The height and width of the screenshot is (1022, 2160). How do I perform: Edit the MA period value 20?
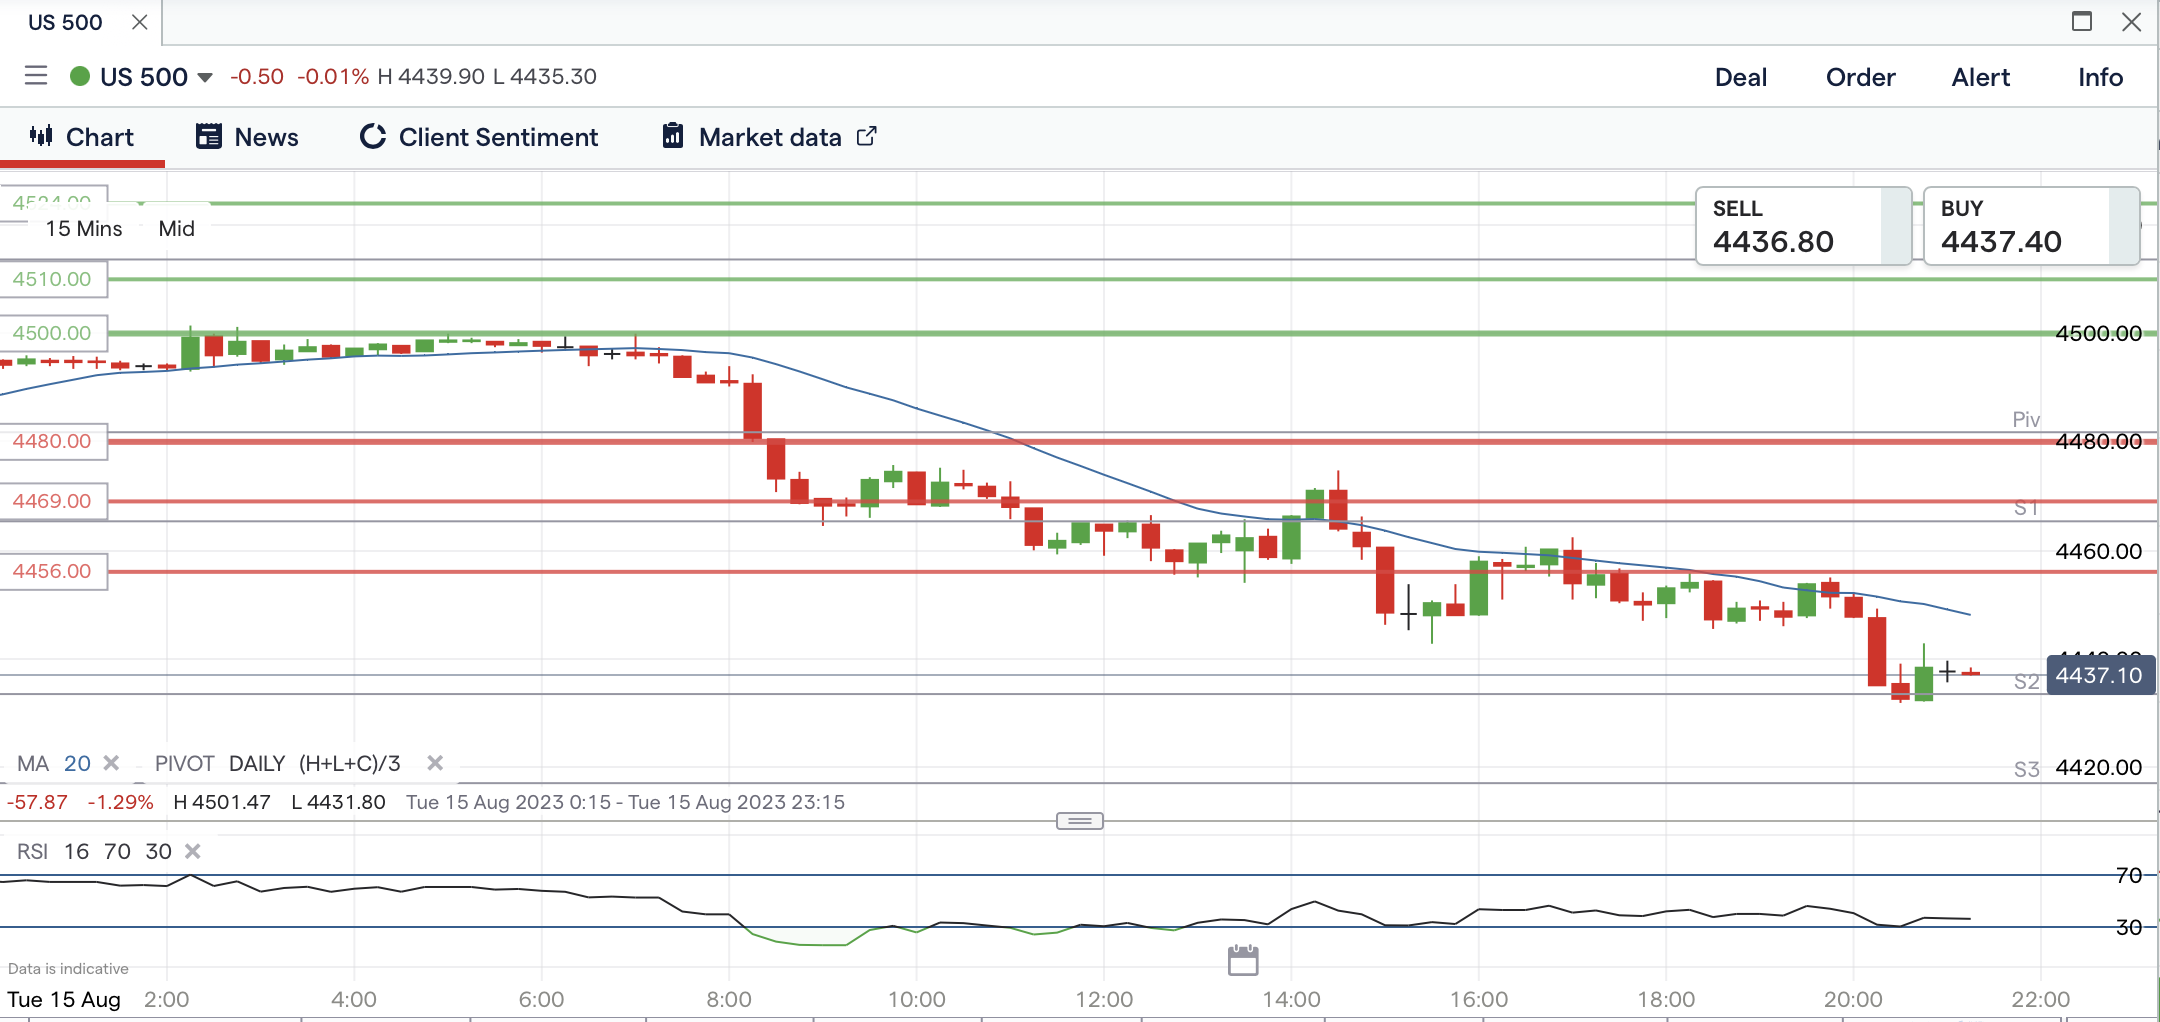click(x=77, y=763)
